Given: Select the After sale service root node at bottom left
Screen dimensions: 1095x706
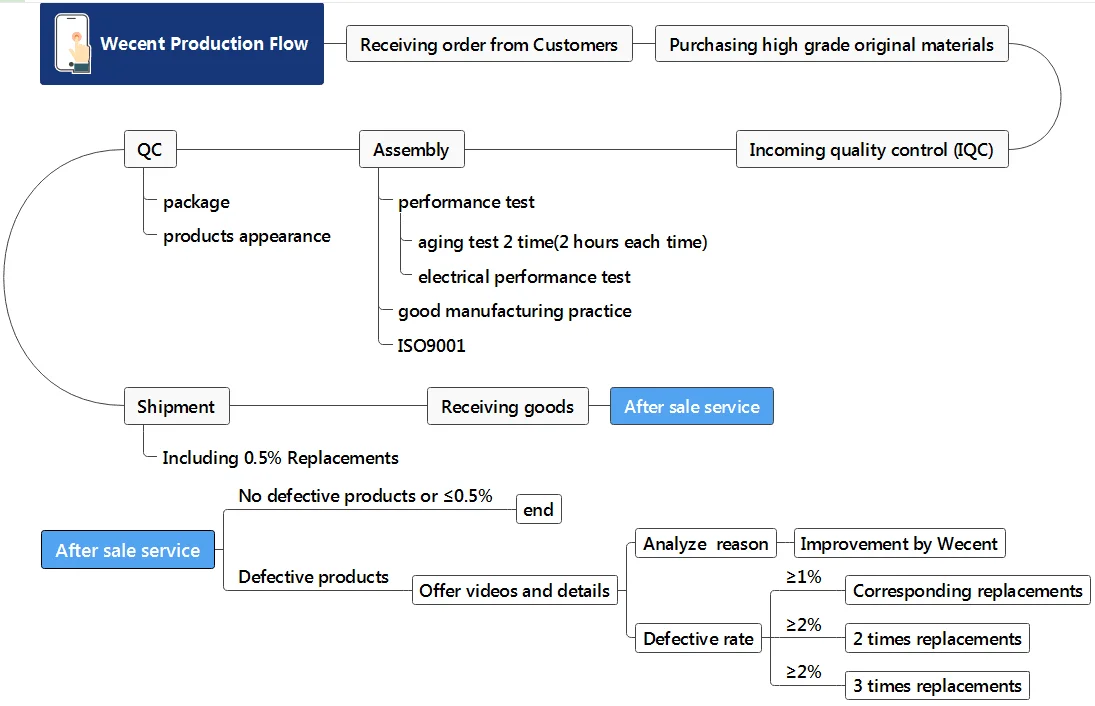Looking at the screenshot, I should pyautogui.click(x=128, y=550).
